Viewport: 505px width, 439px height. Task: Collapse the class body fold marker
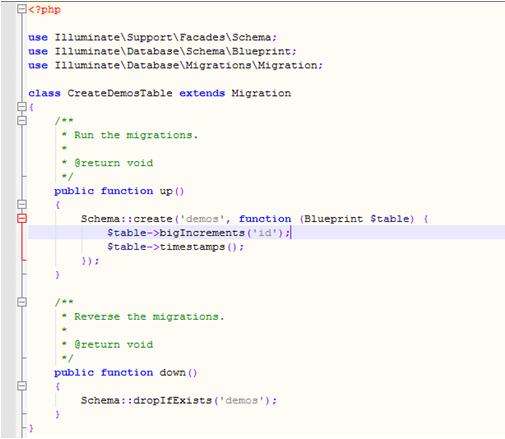coord(22,107)
